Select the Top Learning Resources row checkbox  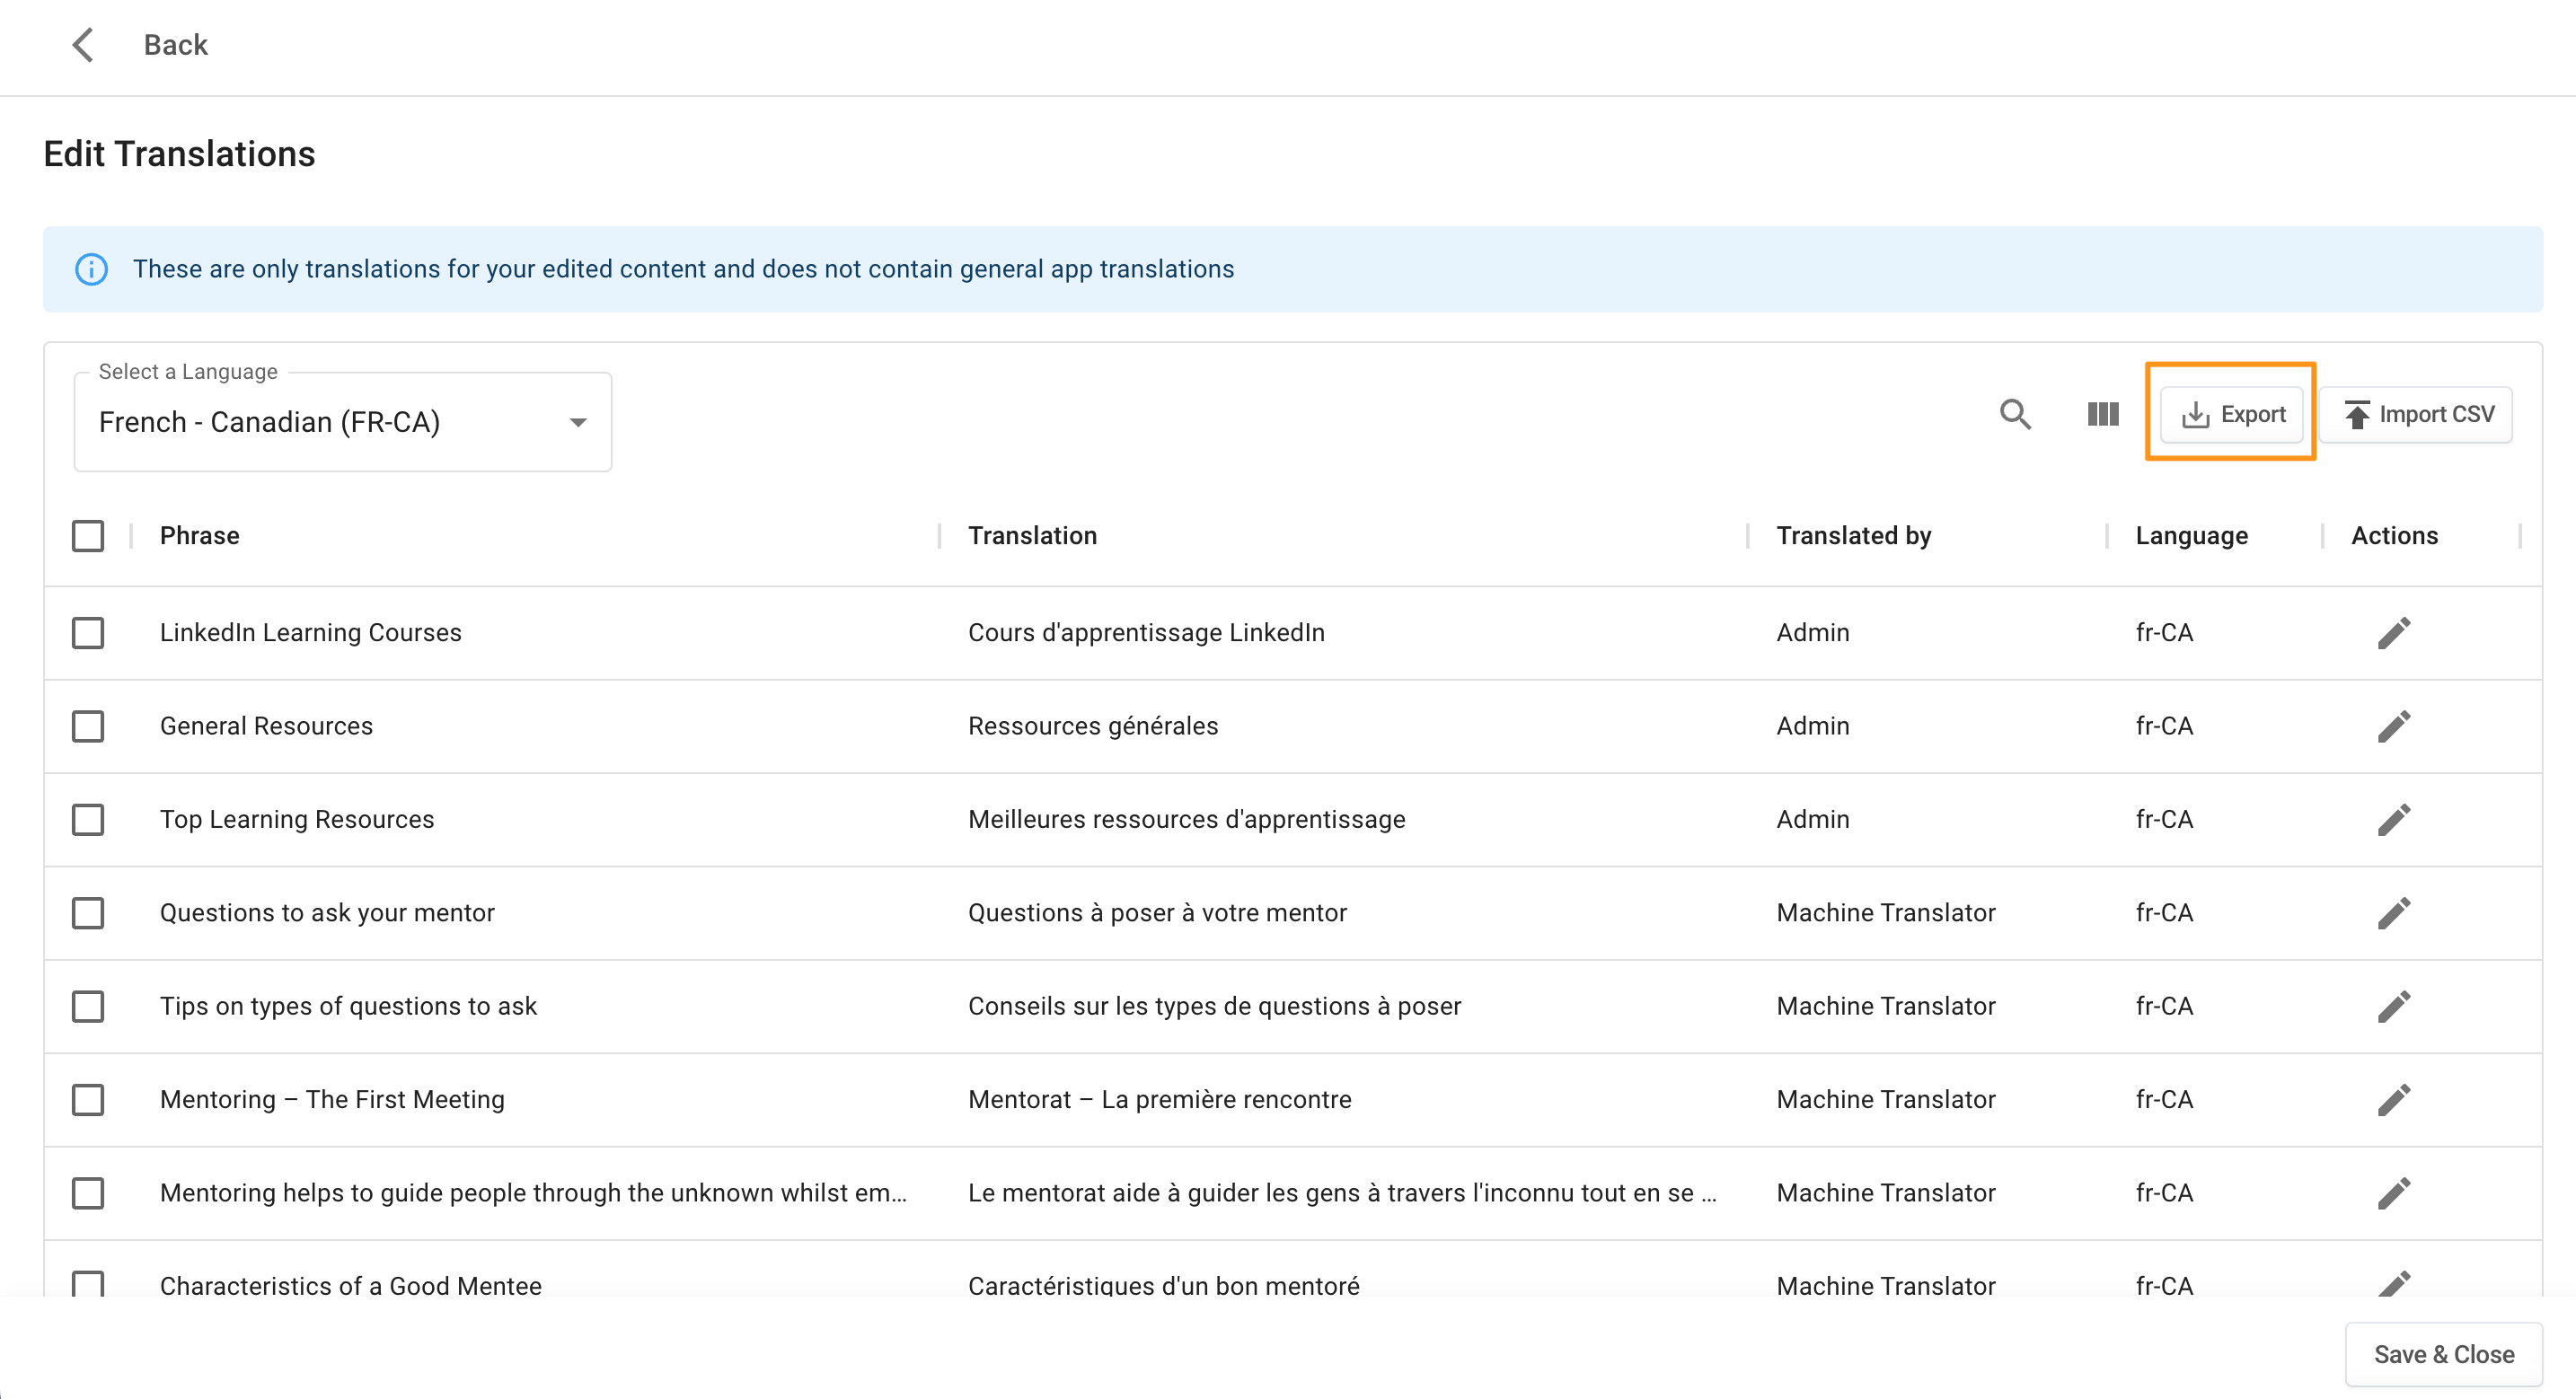point(88,819)
